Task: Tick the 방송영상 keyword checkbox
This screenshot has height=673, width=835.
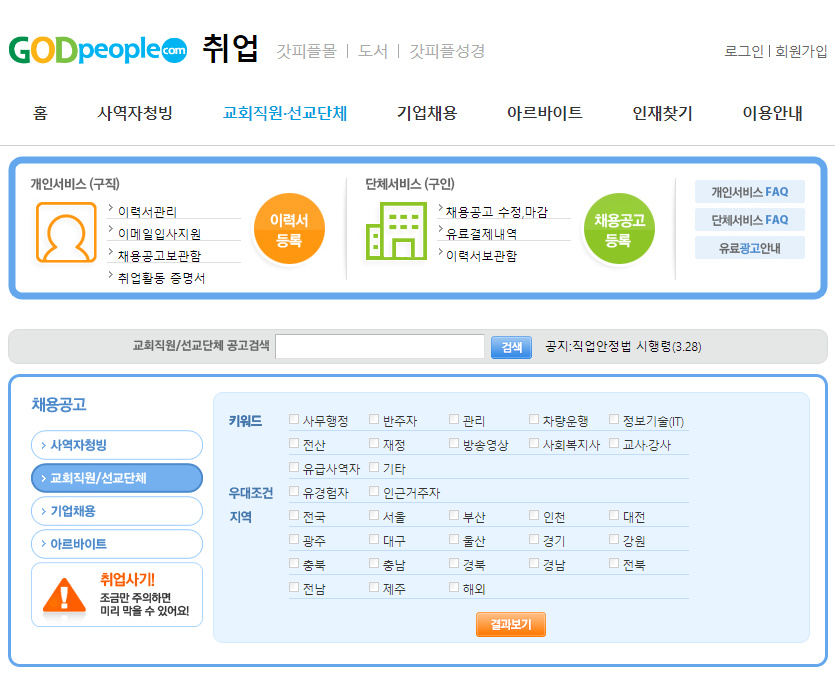Action: (x=454, y=443)
